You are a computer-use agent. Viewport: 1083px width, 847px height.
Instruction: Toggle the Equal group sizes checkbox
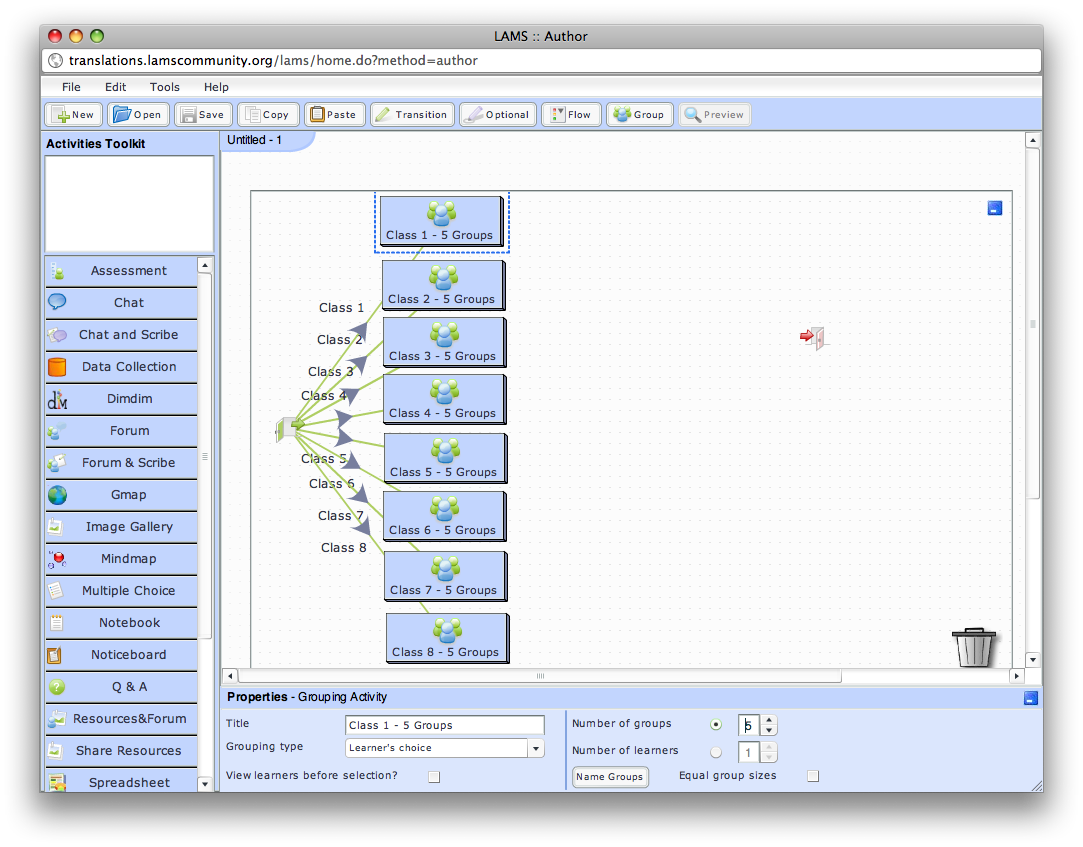pos(813,776)
